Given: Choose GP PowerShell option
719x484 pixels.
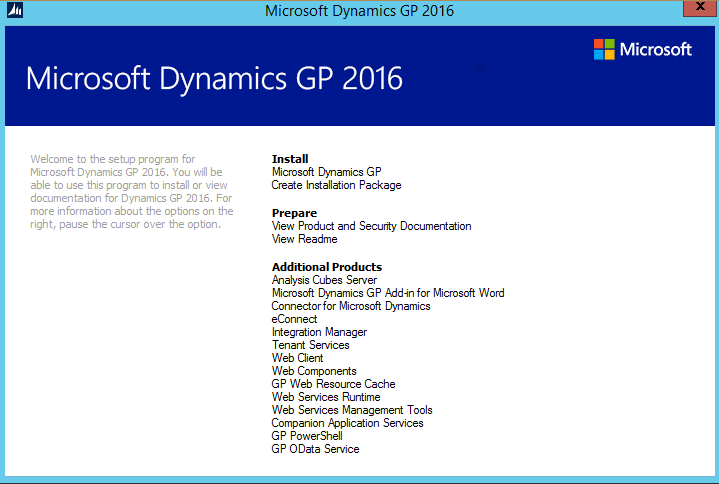Looking at the screenshot, I should coord(307,436).
